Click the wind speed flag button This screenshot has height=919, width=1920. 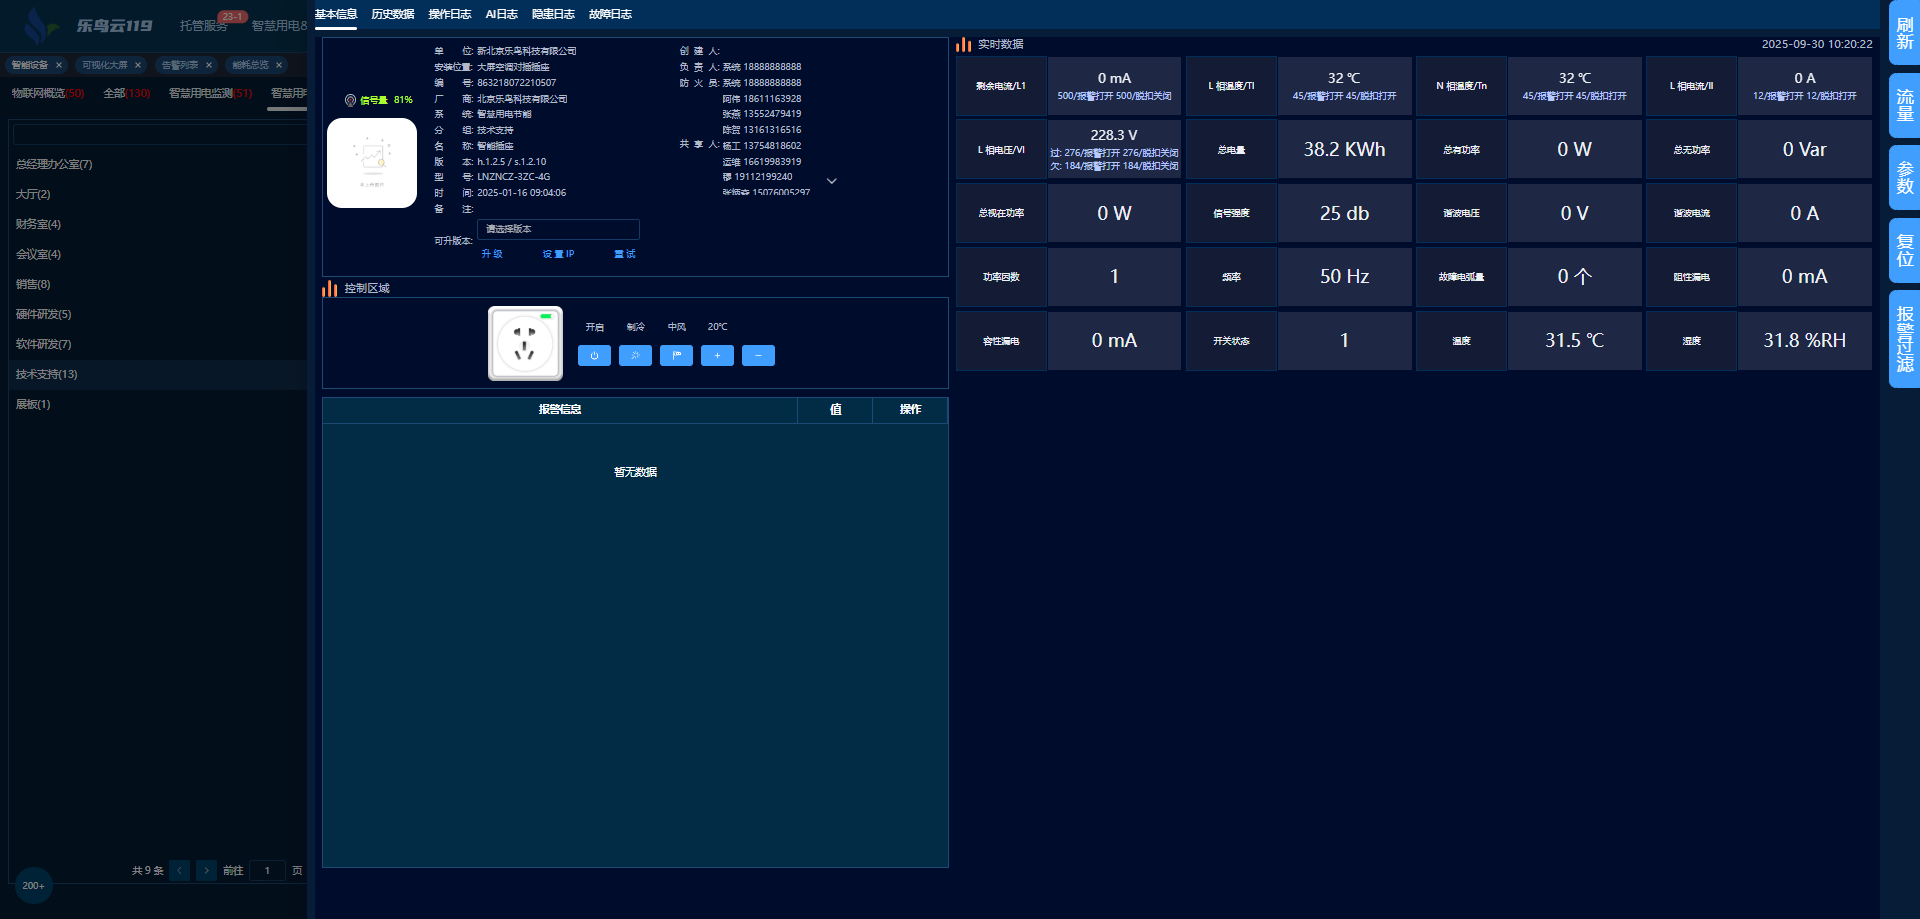pyautogui.click(x=676, y=355)
